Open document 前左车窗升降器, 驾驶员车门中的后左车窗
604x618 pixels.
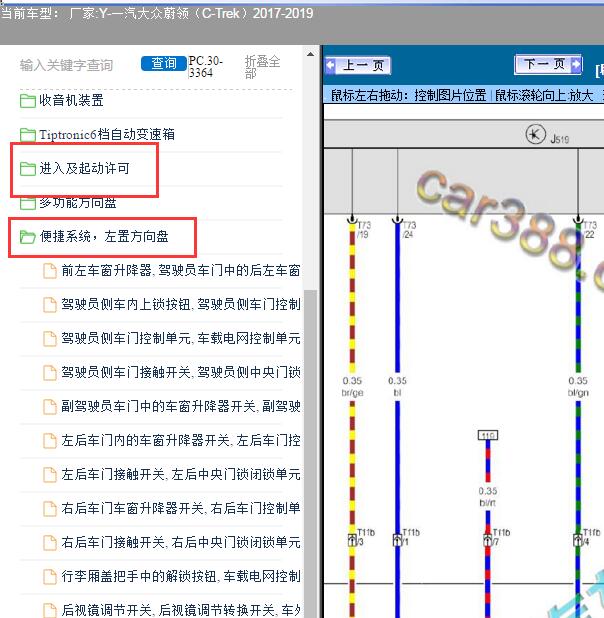click(x=181, y=270)
